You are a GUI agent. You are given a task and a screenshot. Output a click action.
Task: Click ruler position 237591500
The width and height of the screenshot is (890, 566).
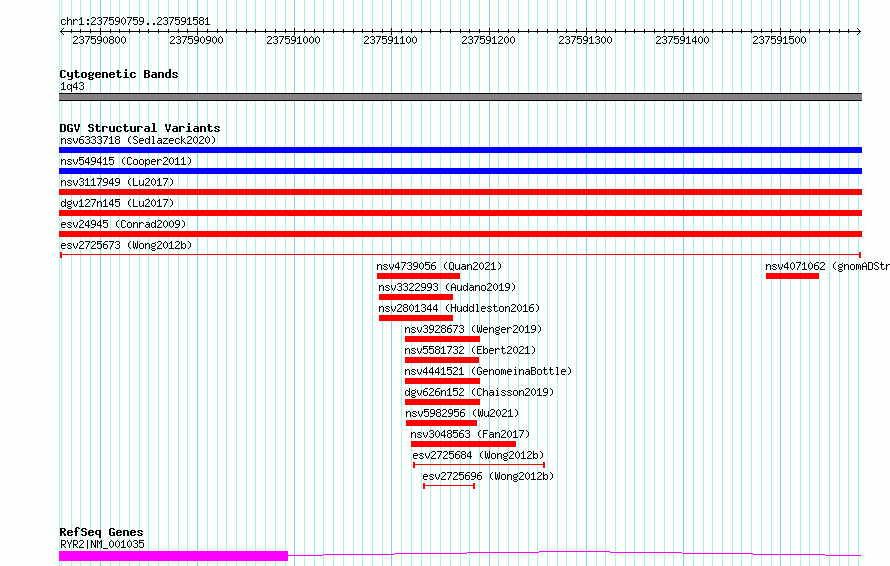click(x=779, y=40)
